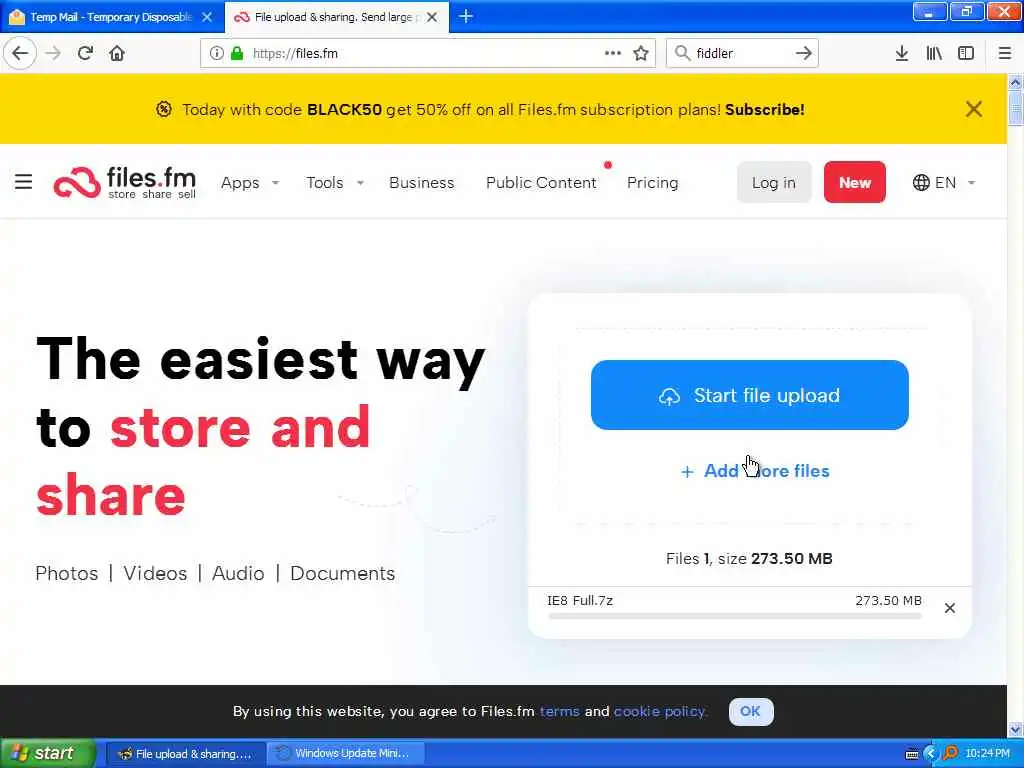Click Add more files link

coord(755,471)
